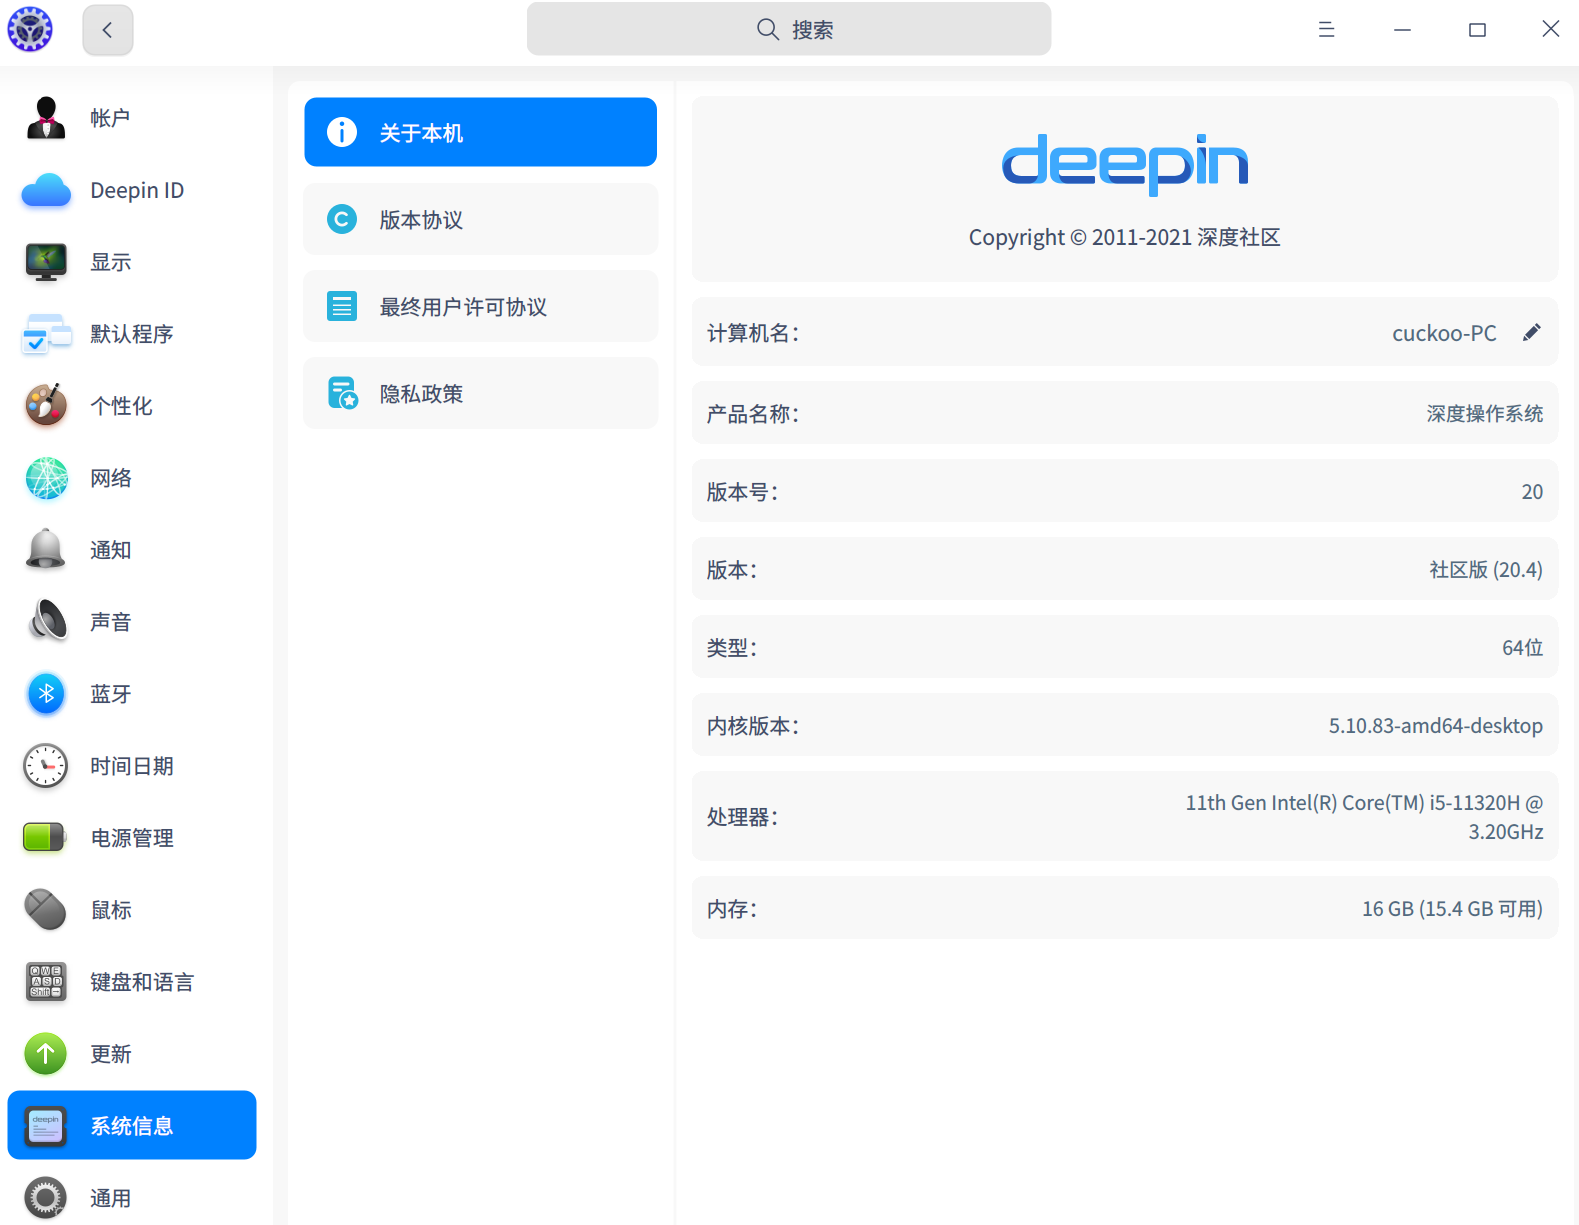Select the 声音 speaker icon
Viewport: 1579px width, 1225px height.
(46, 622)
